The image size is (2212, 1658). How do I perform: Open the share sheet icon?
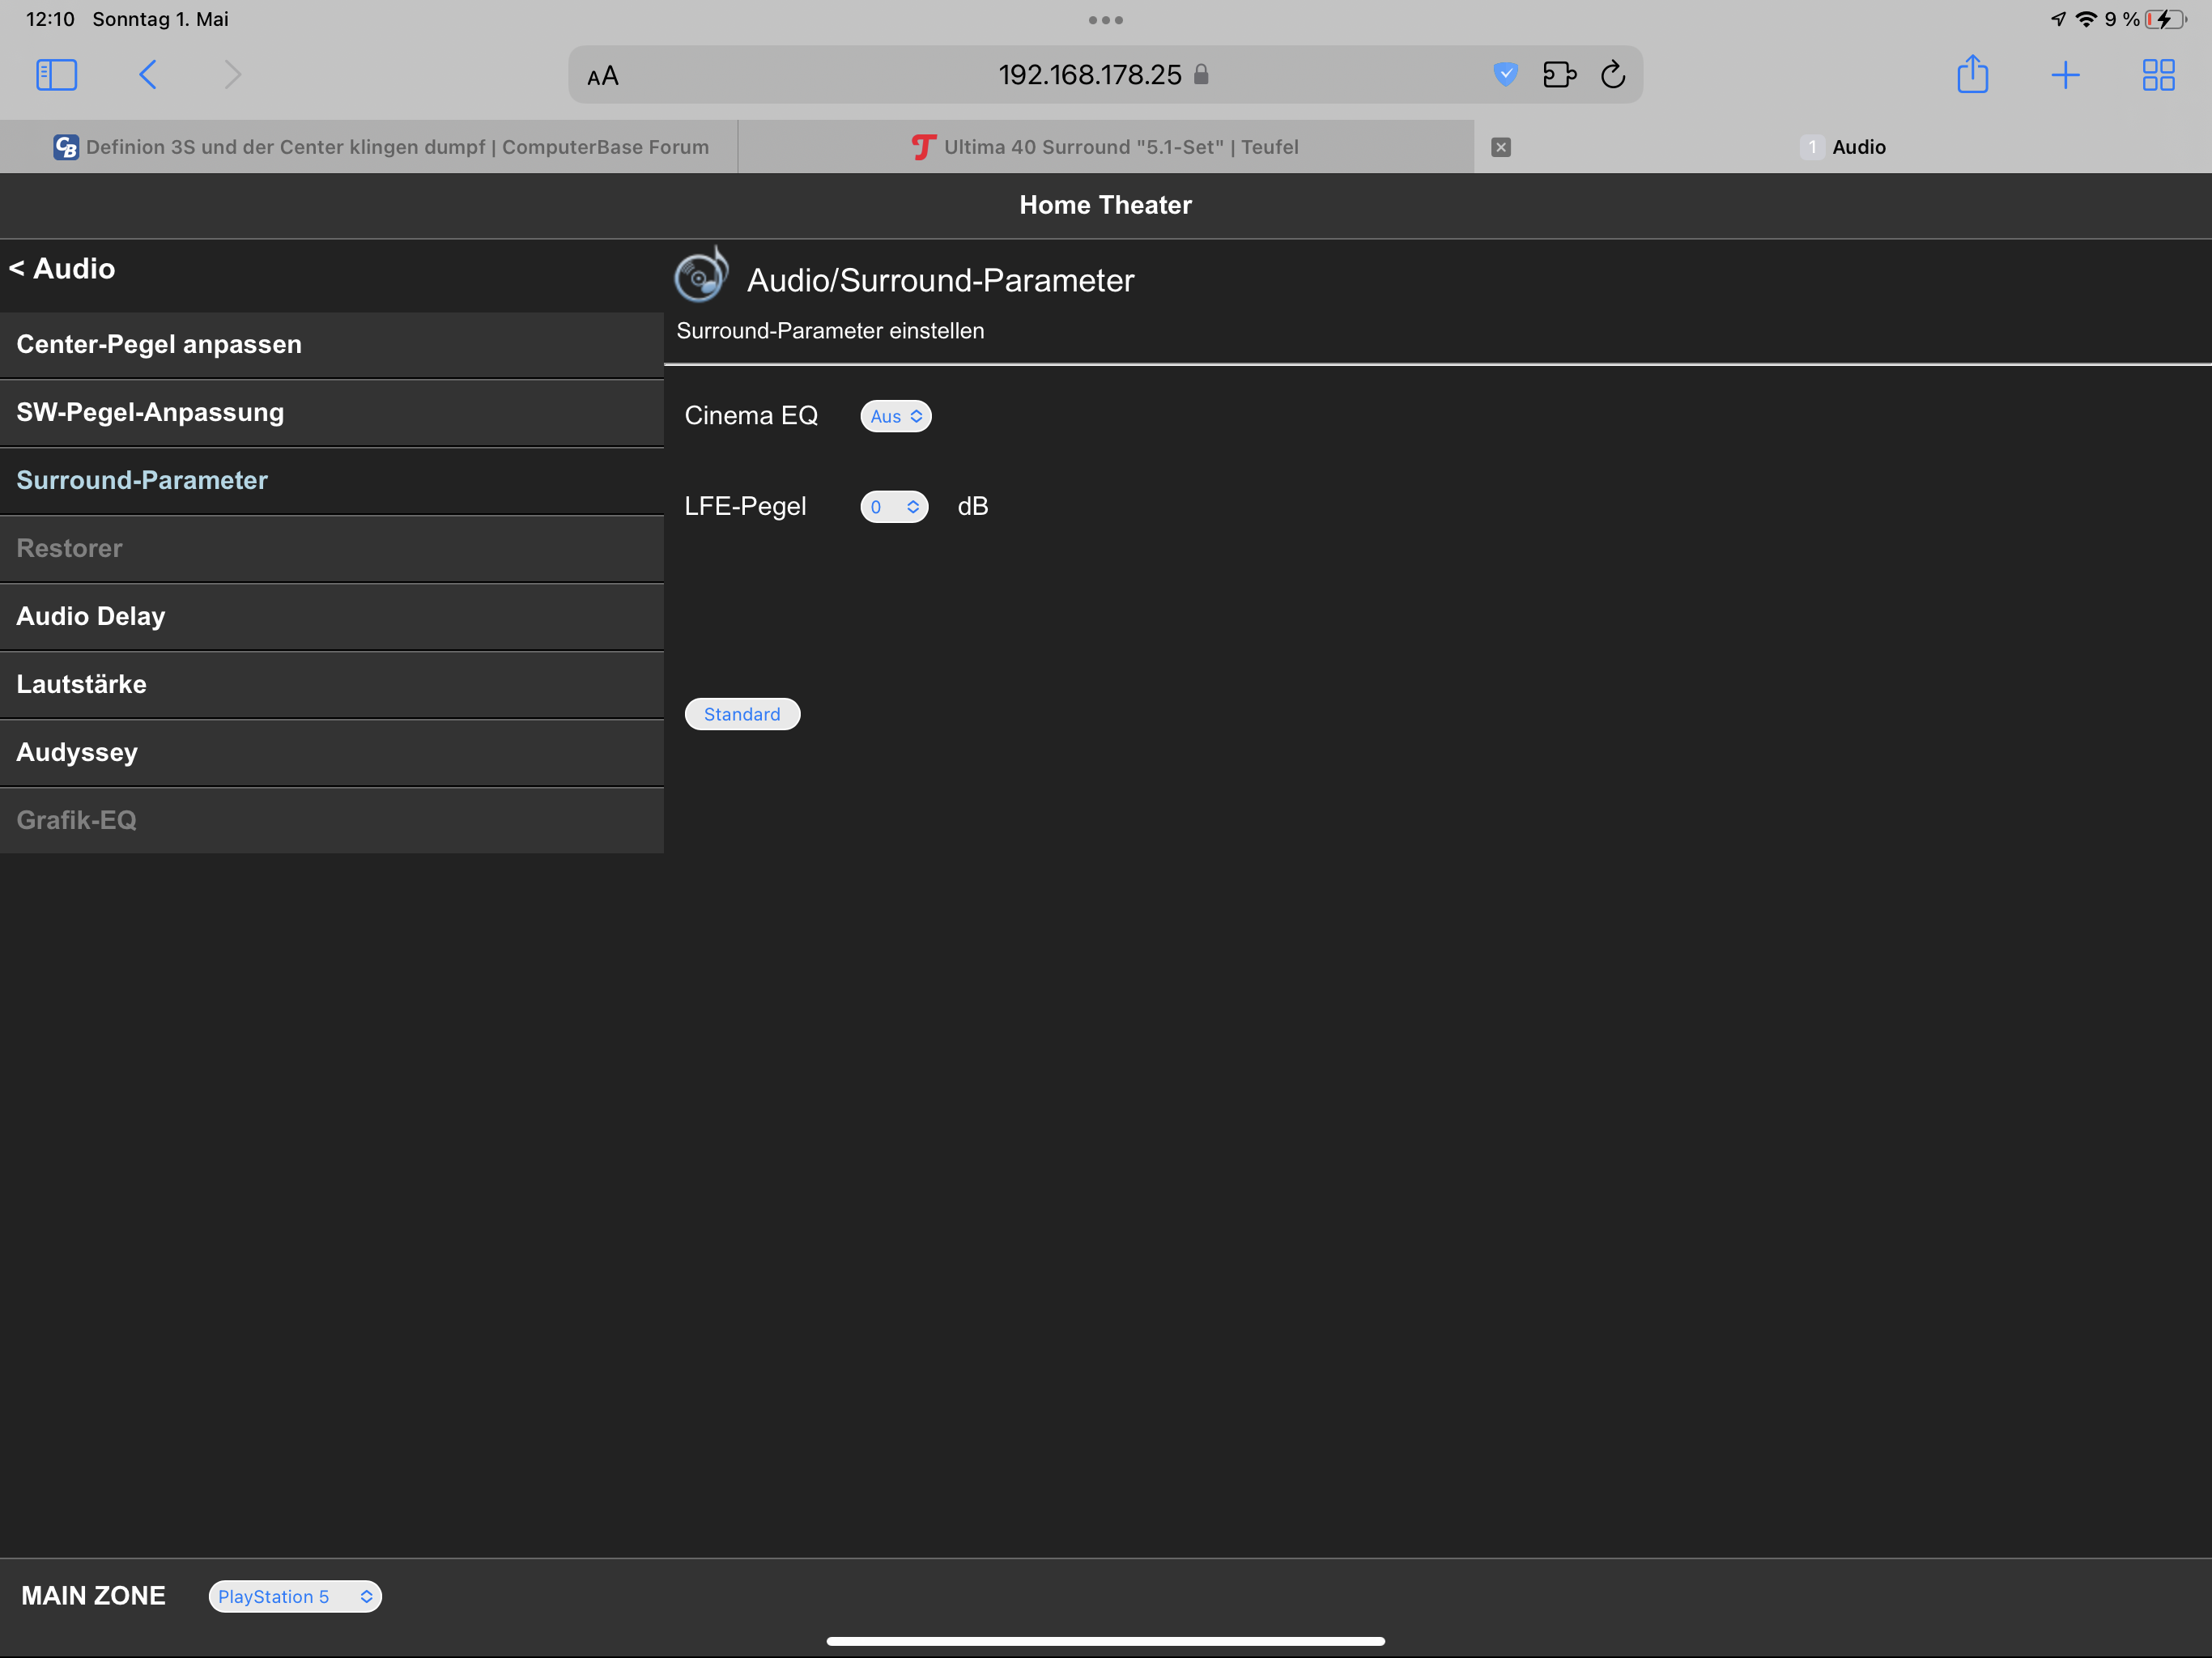pyautogui.click(x=1972, y=75)
